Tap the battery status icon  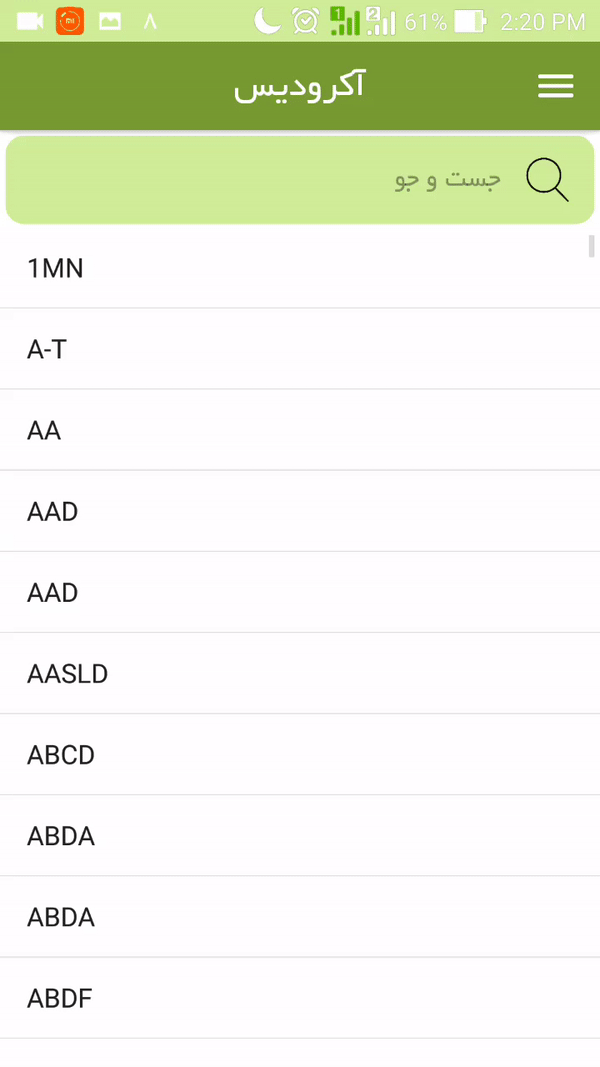pos(470,21)
